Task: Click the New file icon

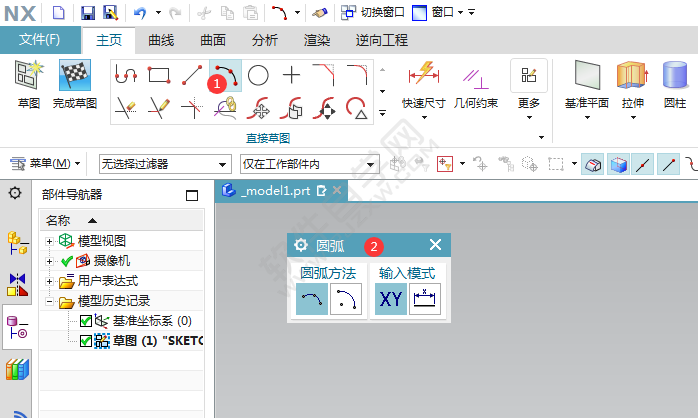Action: tap(58, 12)
